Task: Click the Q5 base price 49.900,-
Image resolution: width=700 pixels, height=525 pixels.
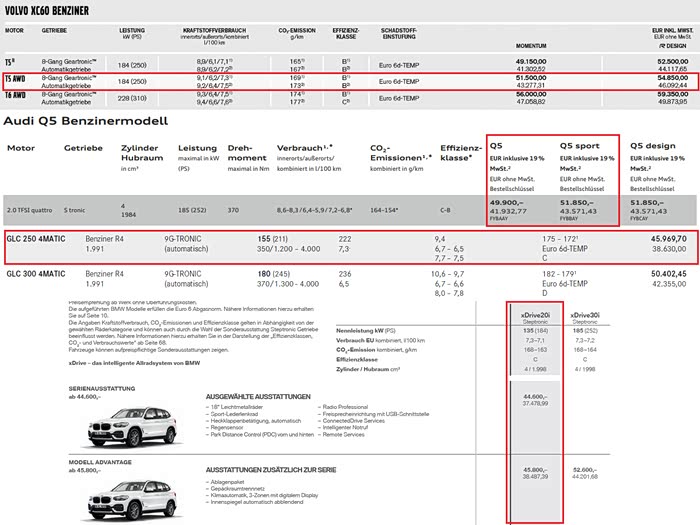Action: [507, 202]
